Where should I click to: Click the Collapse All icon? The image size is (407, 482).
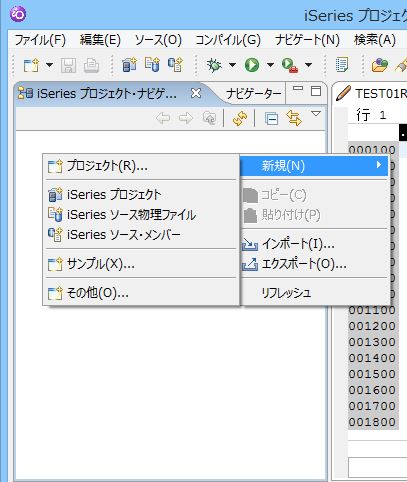(271, 119)
